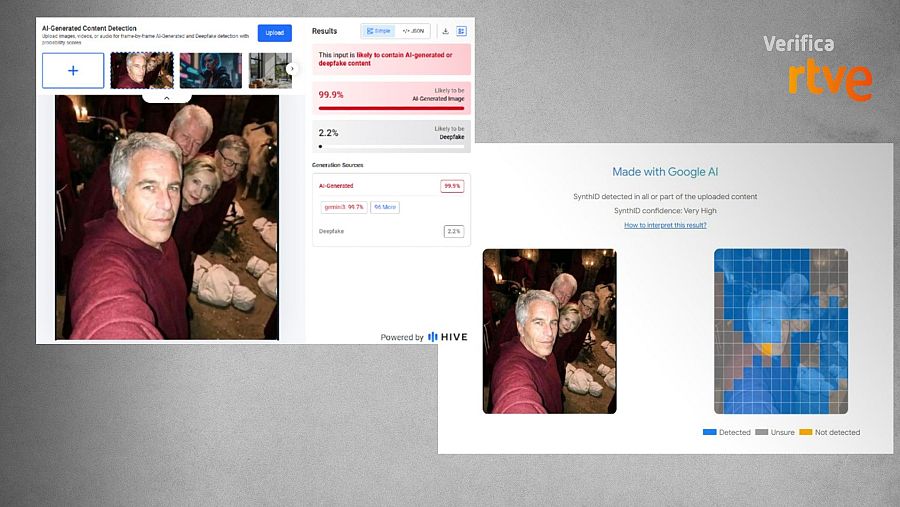Screen dimensions: 900x507
Task: Click 'AI-Generated Content Detection' title
Action: pyautogui.click(x=89, y=28)
